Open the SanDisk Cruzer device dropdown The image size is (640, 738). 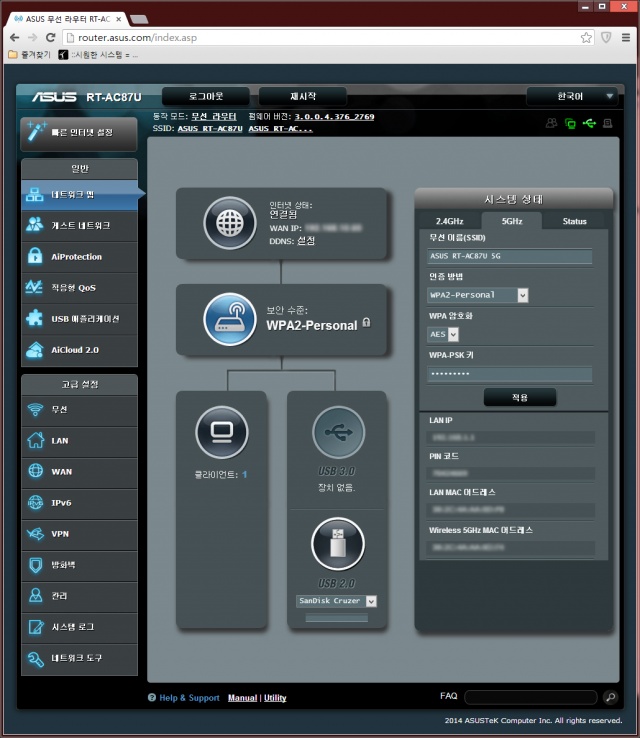(336, 601)
